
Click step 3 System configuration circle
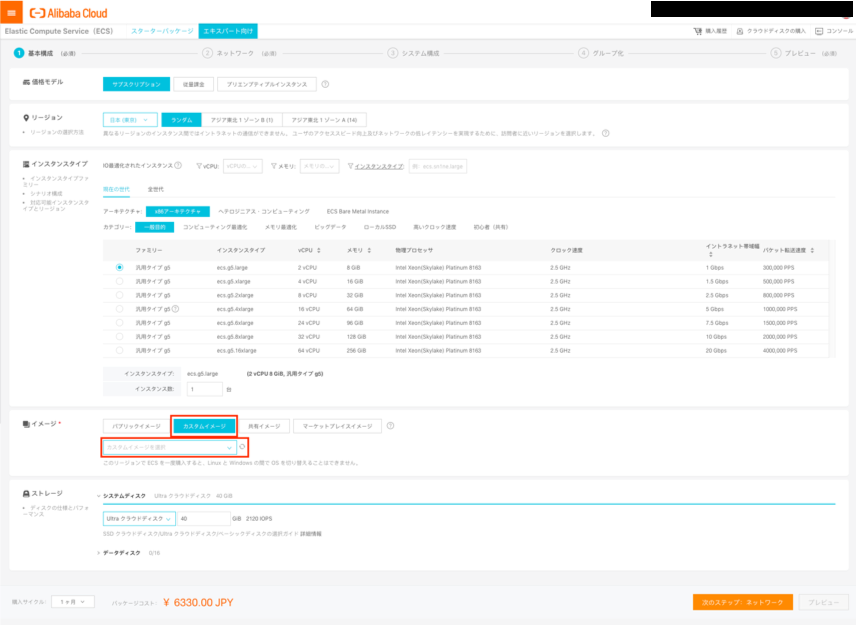(393, 53)
